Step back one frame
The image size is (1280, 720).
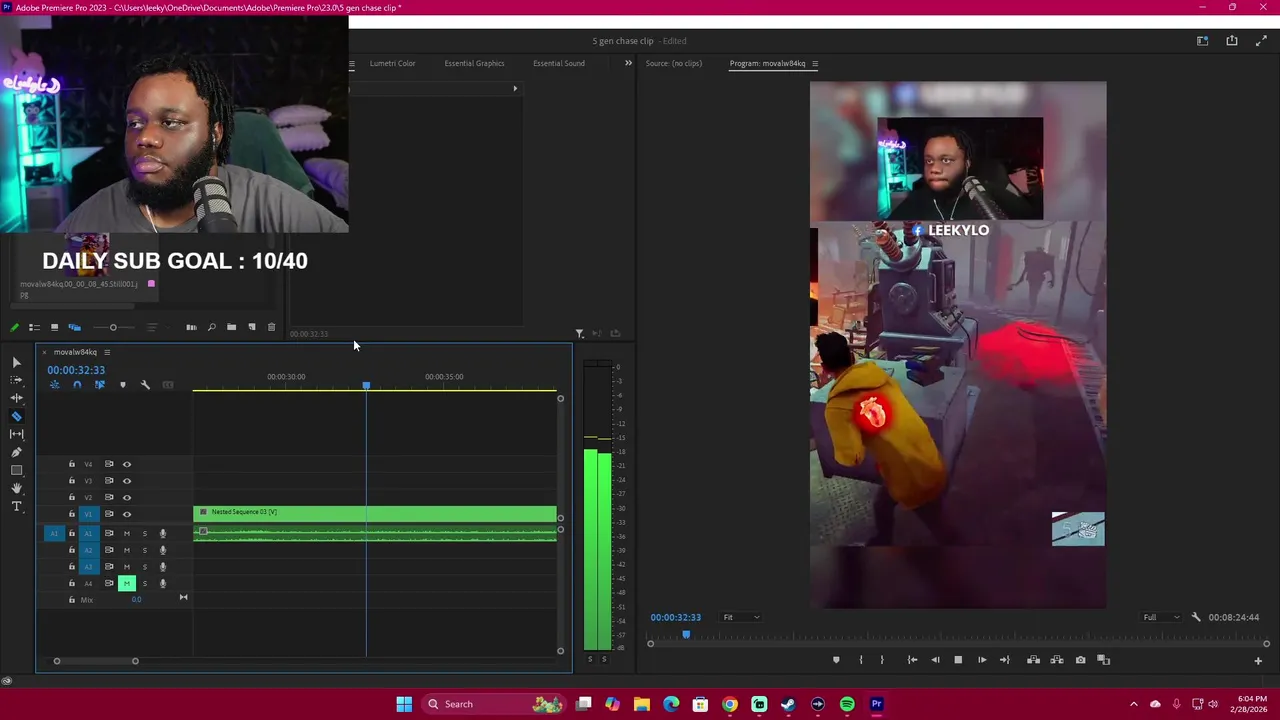pyautogui.click(x=935, y=660)
